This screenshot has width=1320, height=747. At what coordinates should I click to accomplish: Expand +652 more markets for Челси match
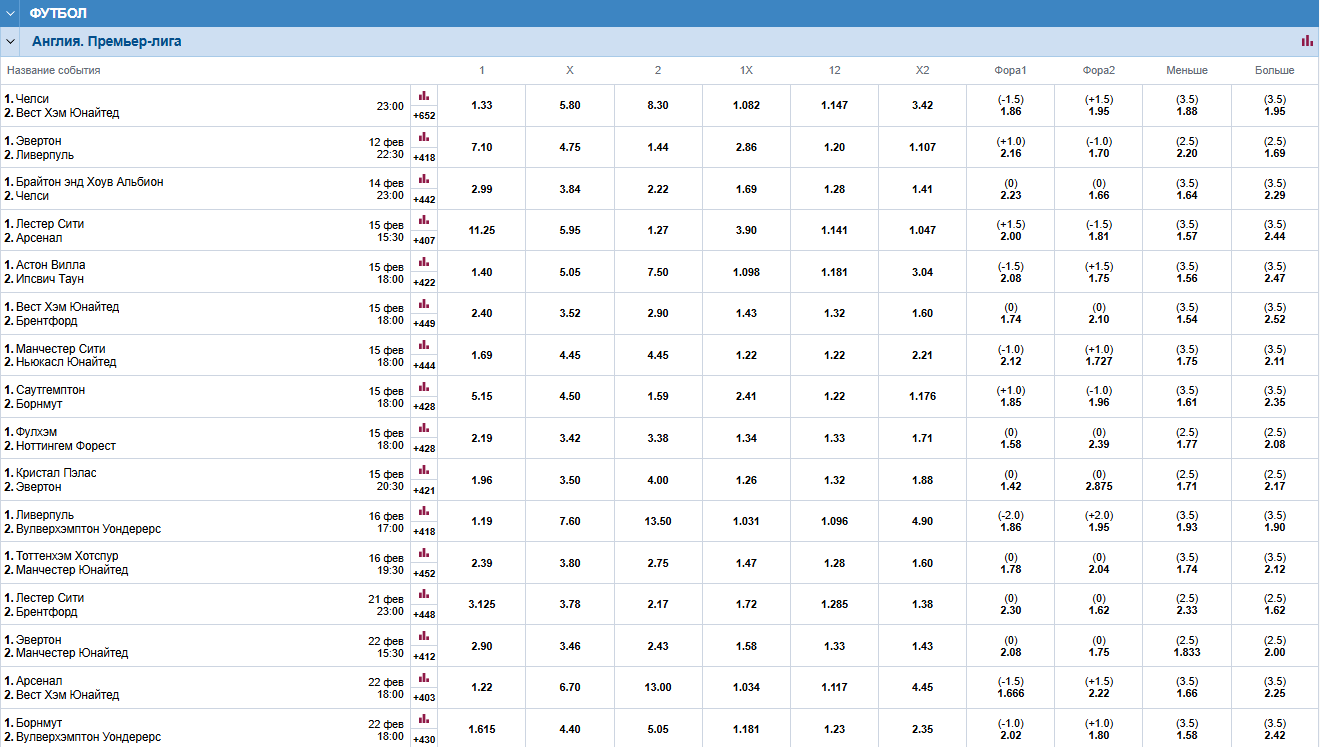pyautogui.click(x=424, y=116)
